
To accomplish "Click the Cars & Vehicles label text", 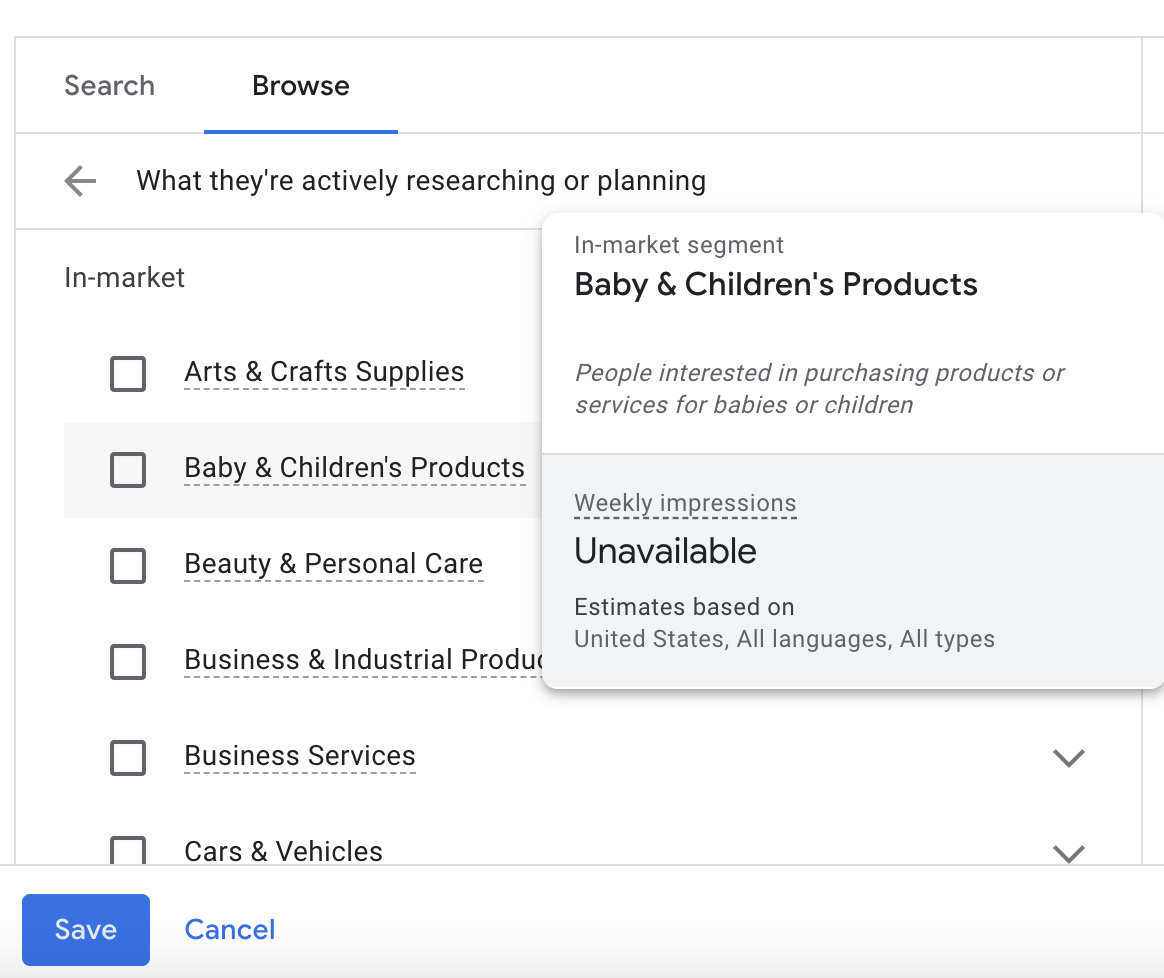I will [283, 852].
